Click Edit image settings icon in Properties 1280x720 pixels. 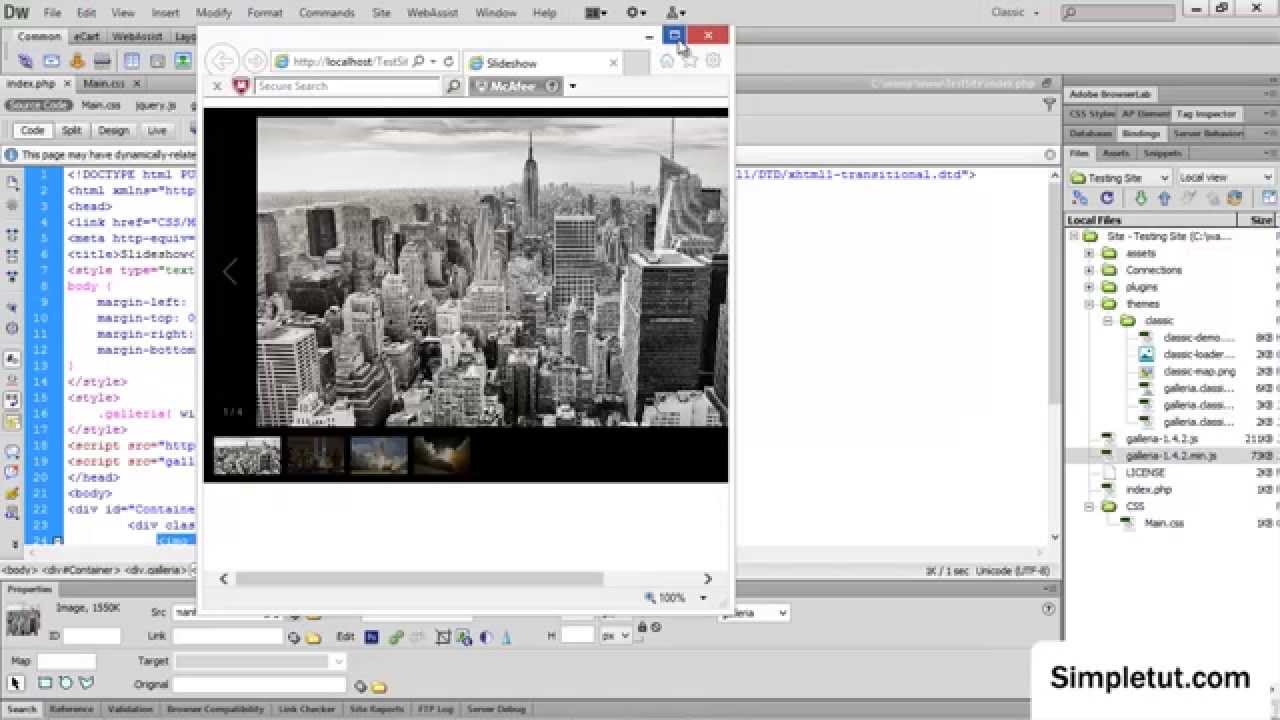click(396, 636)
